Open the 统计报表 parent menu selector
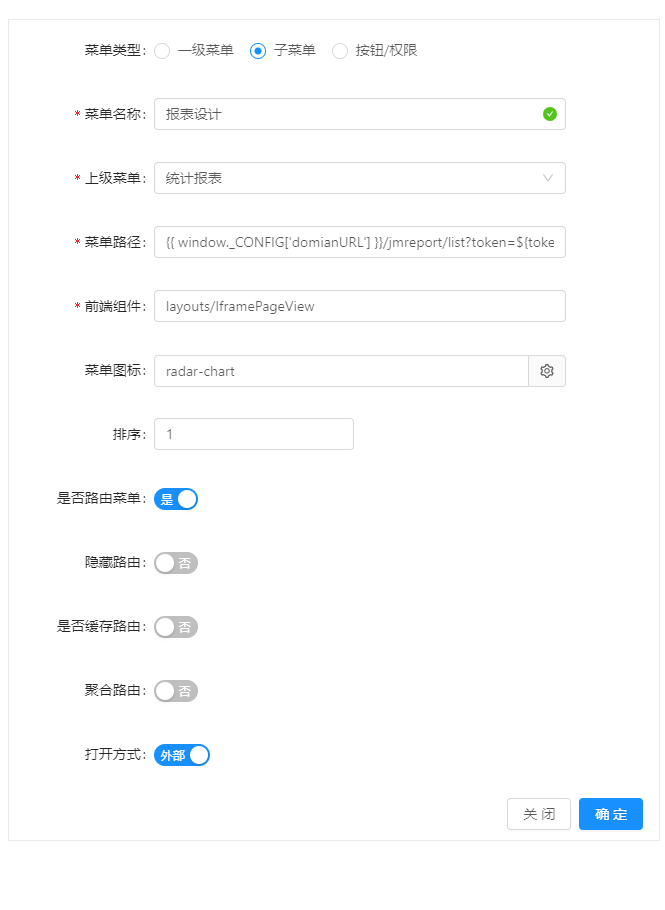The height and width of the screenshot is (910, 665). [x=360, y=178]
